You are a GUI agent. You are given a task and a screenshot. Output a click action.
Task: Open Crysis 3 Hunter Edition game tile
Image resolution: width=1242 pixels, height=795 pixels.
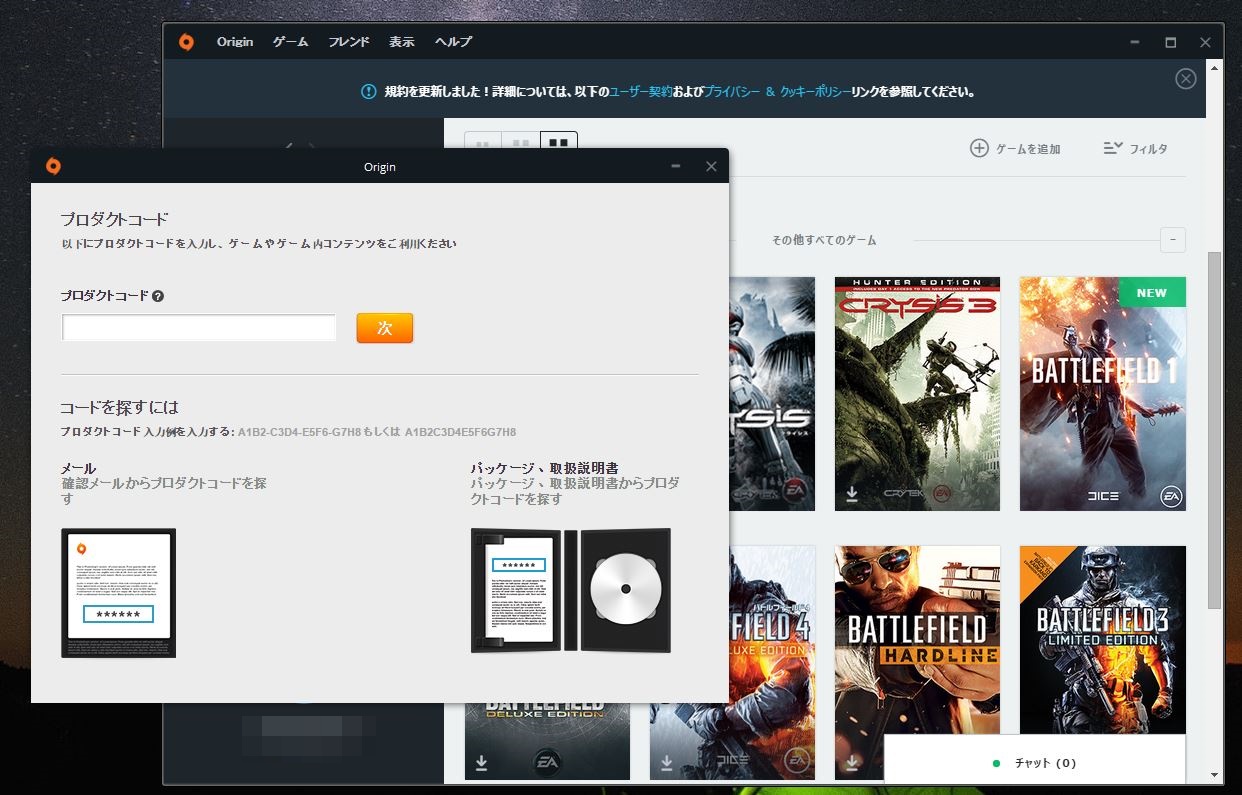click(x=917, y=394)
